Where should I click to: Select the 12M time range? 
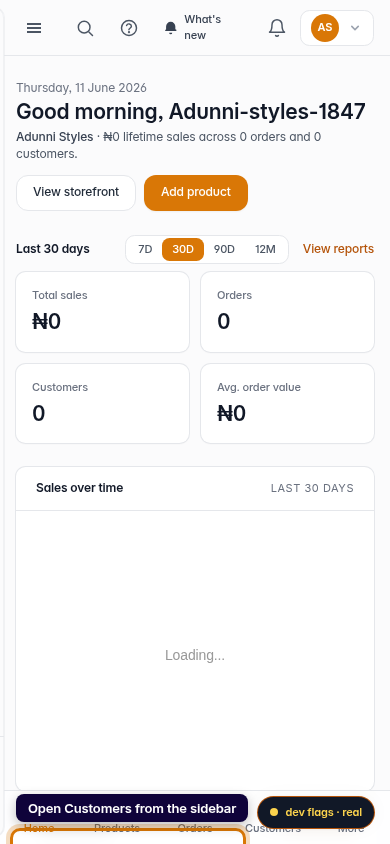265,249
